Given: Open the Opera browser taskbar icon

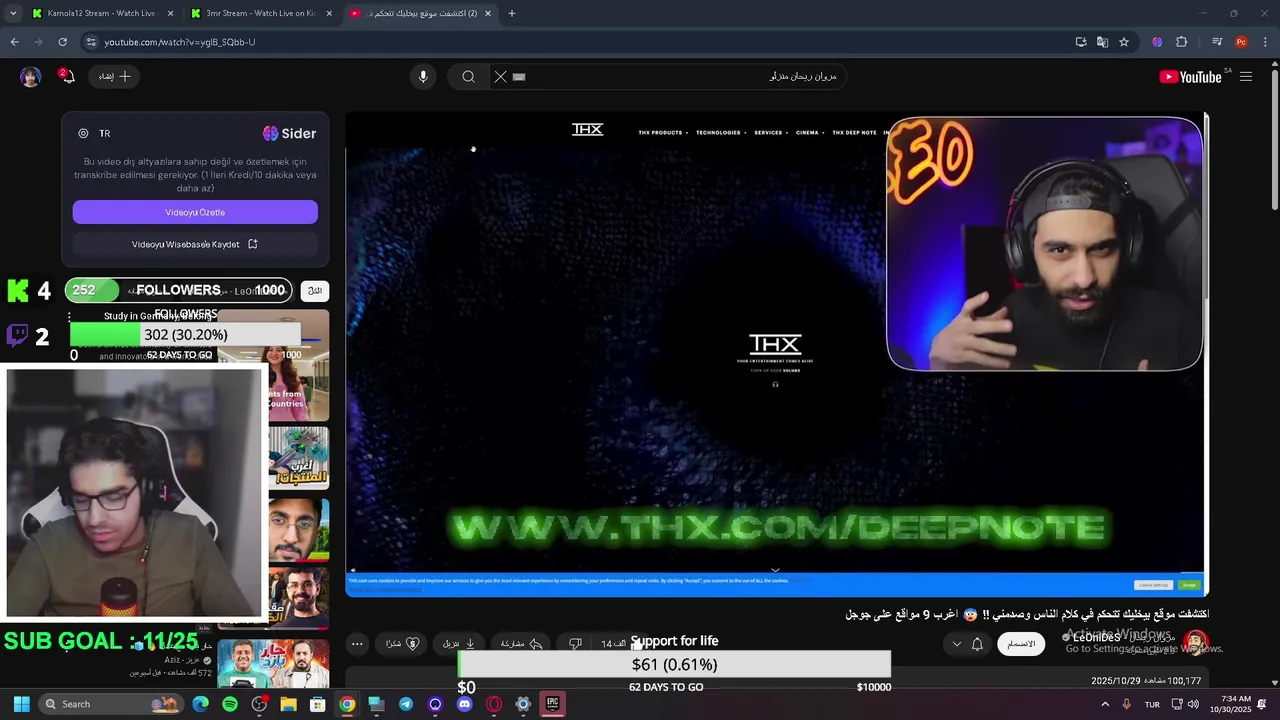Looking at the screenshot, I should pos(493,704).
